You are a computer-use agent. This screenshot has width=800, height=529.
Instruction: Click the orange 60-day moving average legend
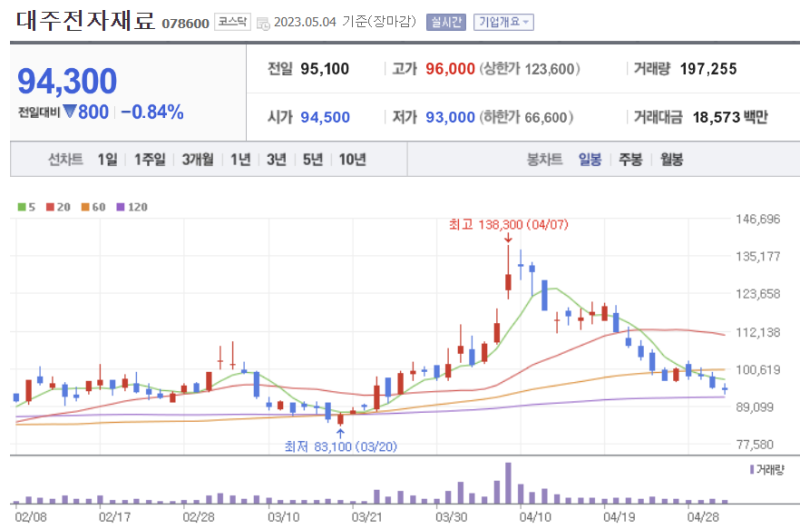pos(93,207)
